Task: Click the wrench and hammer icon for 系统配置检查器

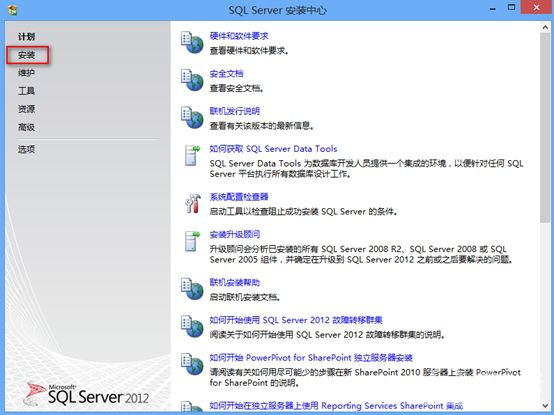Action: point(193,203)
